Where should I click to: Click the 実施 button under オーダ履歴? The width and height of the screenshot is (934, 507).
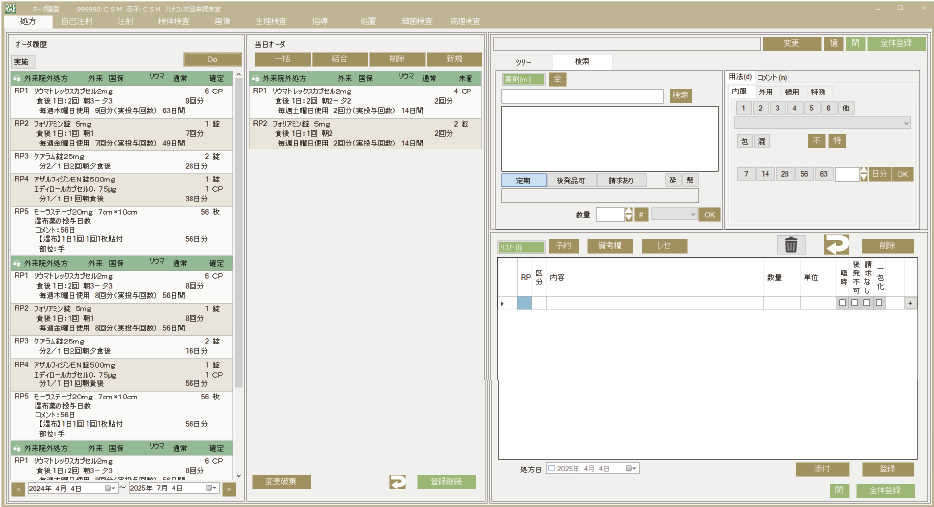tap(21, 61)
